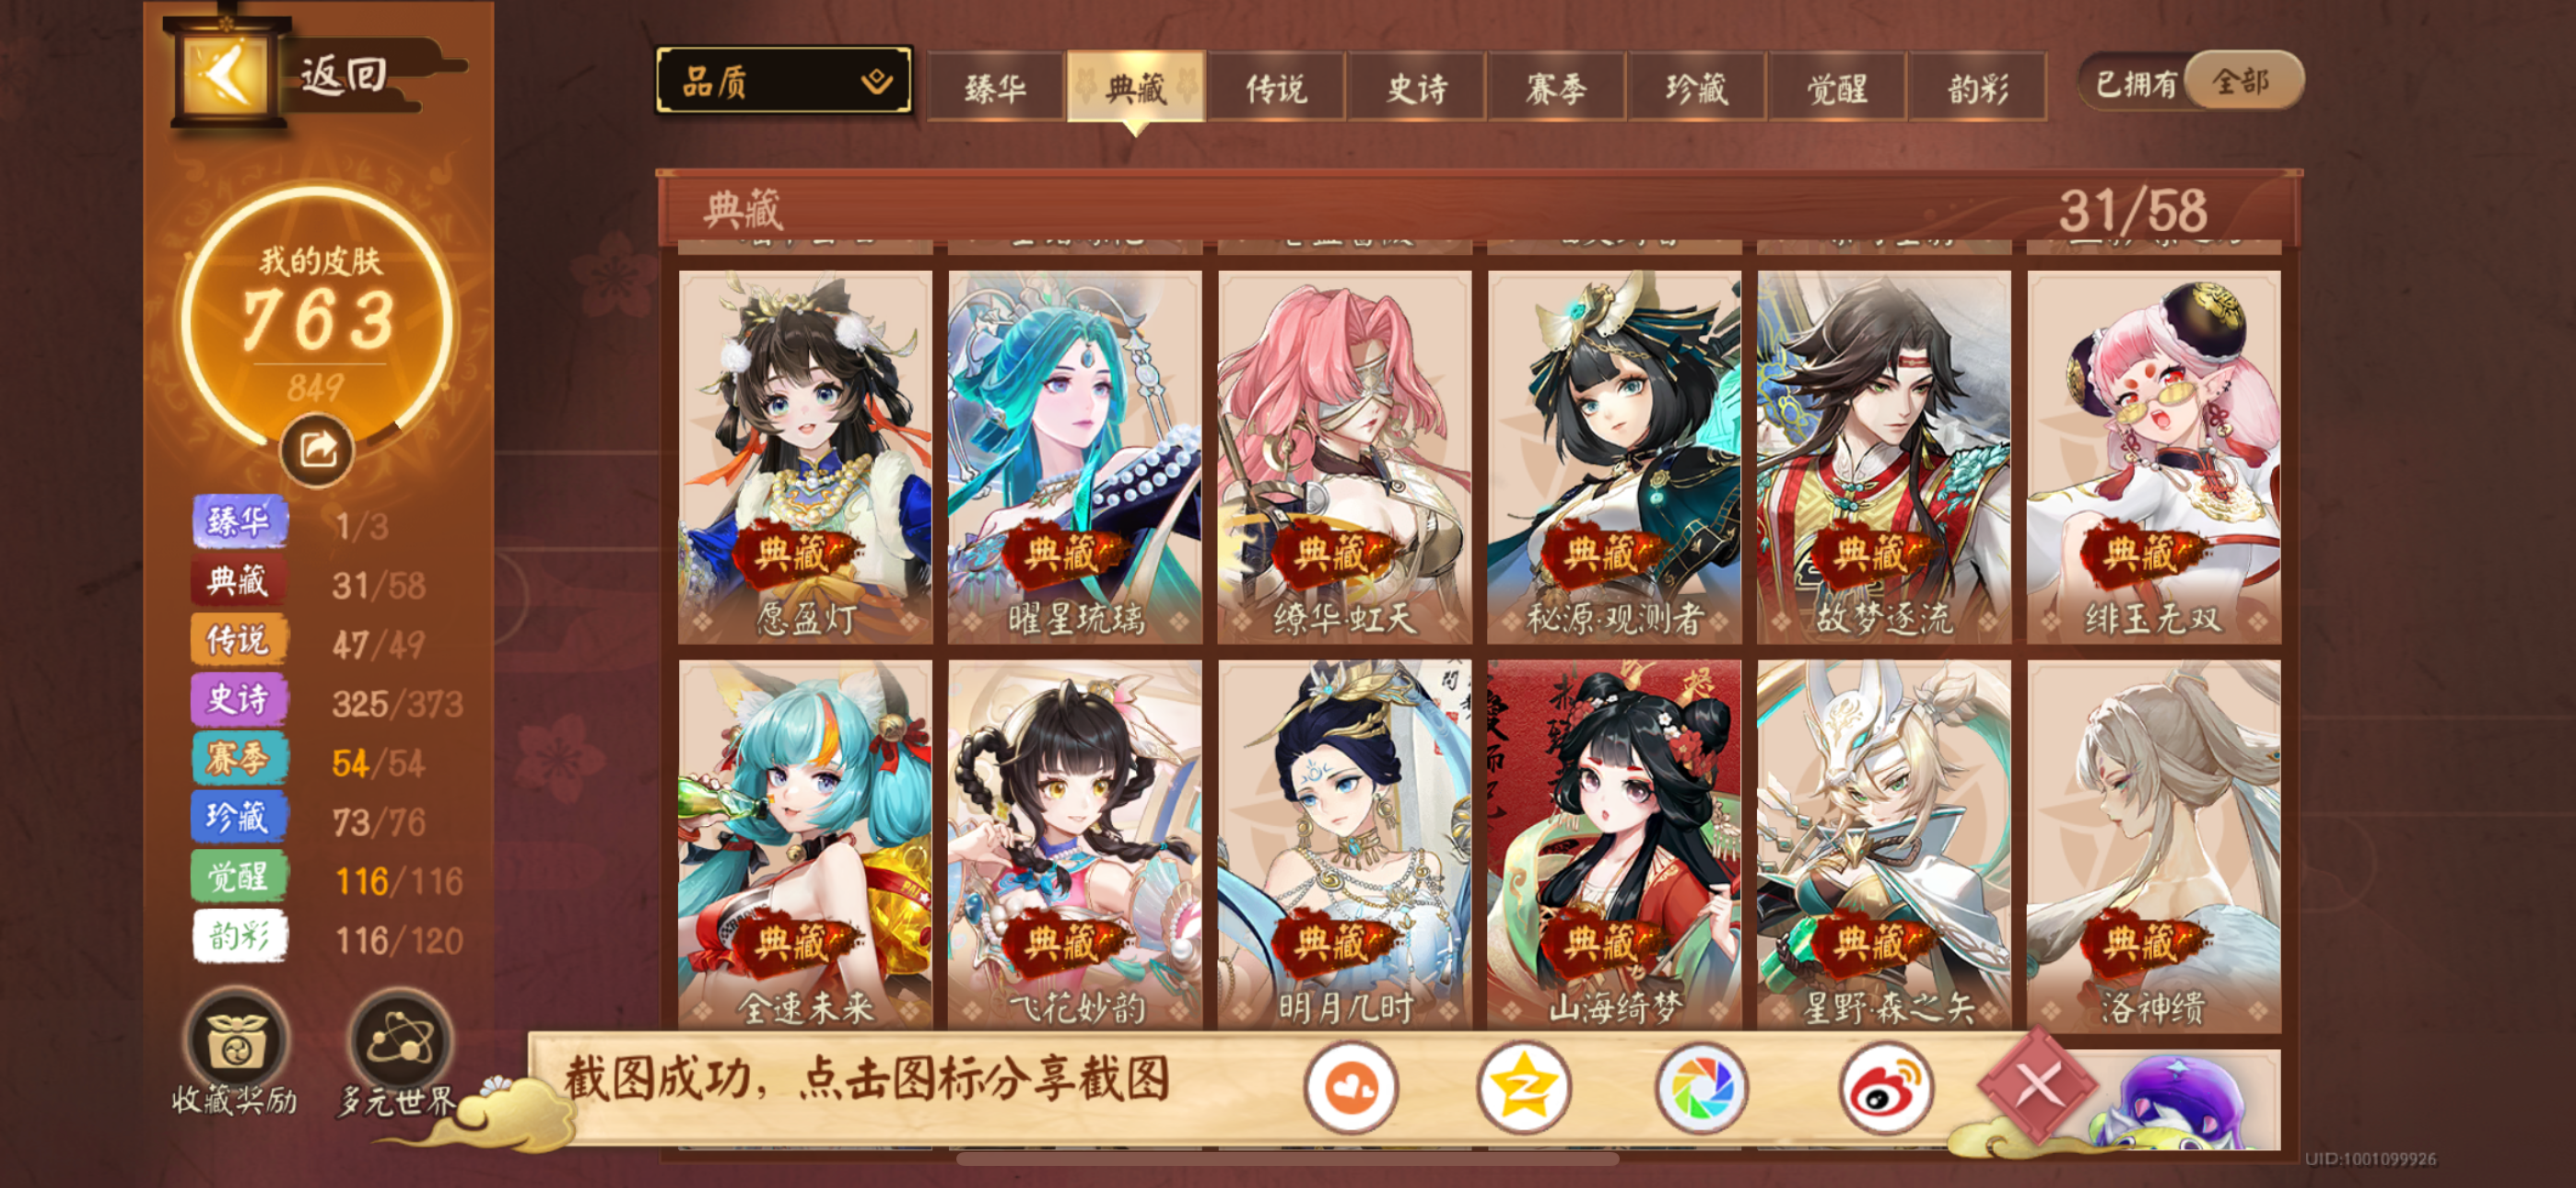Tap the share icon under skin count
The image size is (2576, 1188).
click(x=317, y=450)
